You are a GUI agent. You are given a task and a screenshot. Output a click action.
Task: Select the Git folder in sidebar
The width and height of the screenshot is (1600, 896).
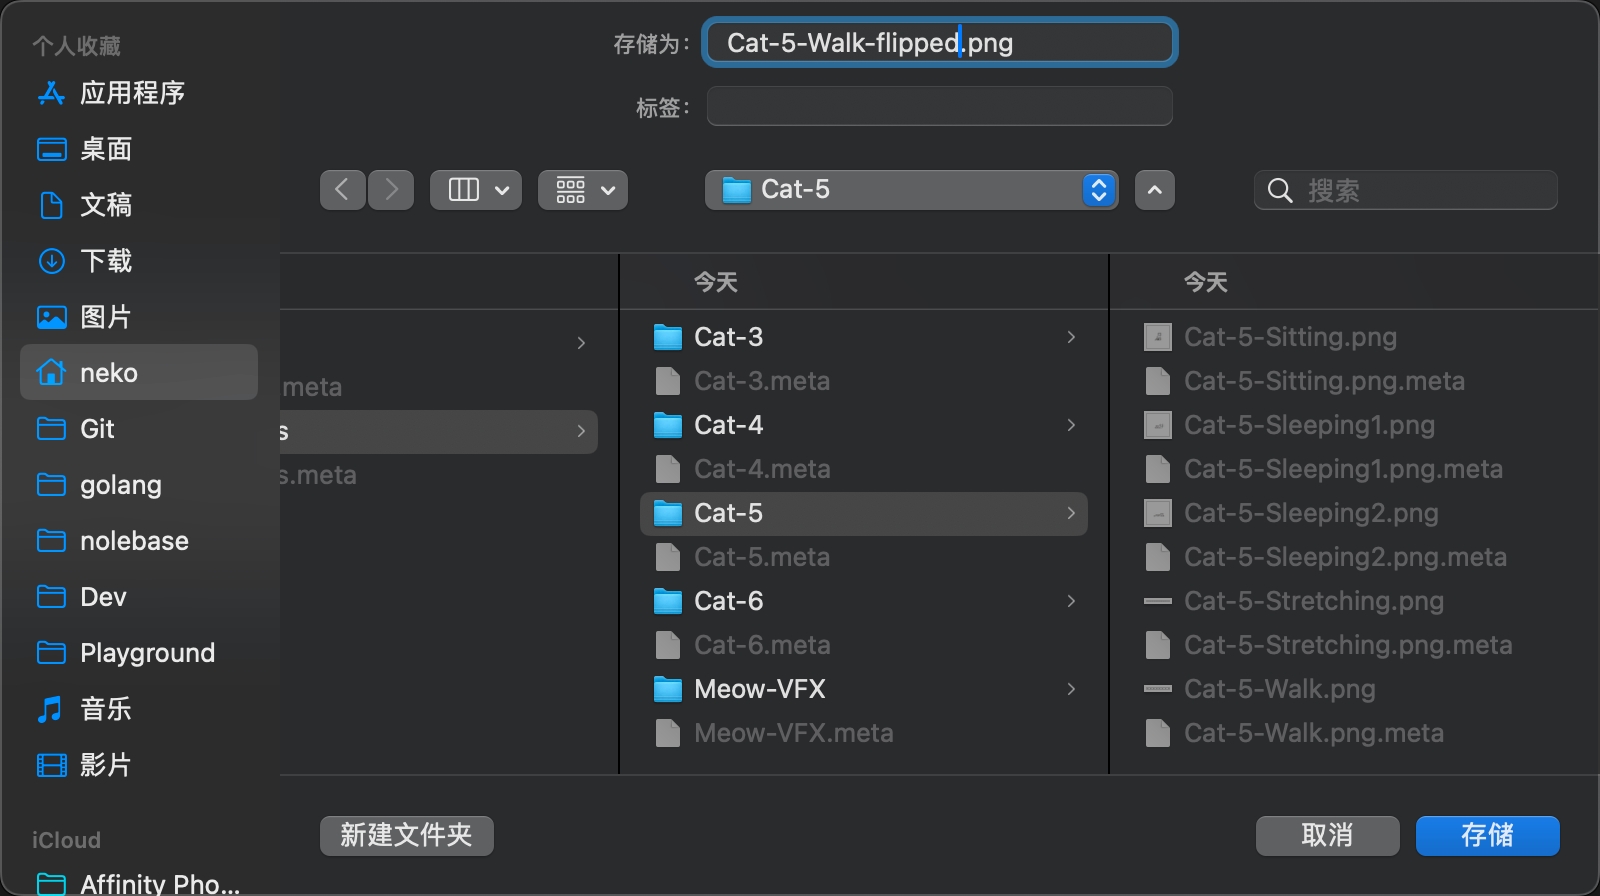pyautogui.click(x=97, y=429)
